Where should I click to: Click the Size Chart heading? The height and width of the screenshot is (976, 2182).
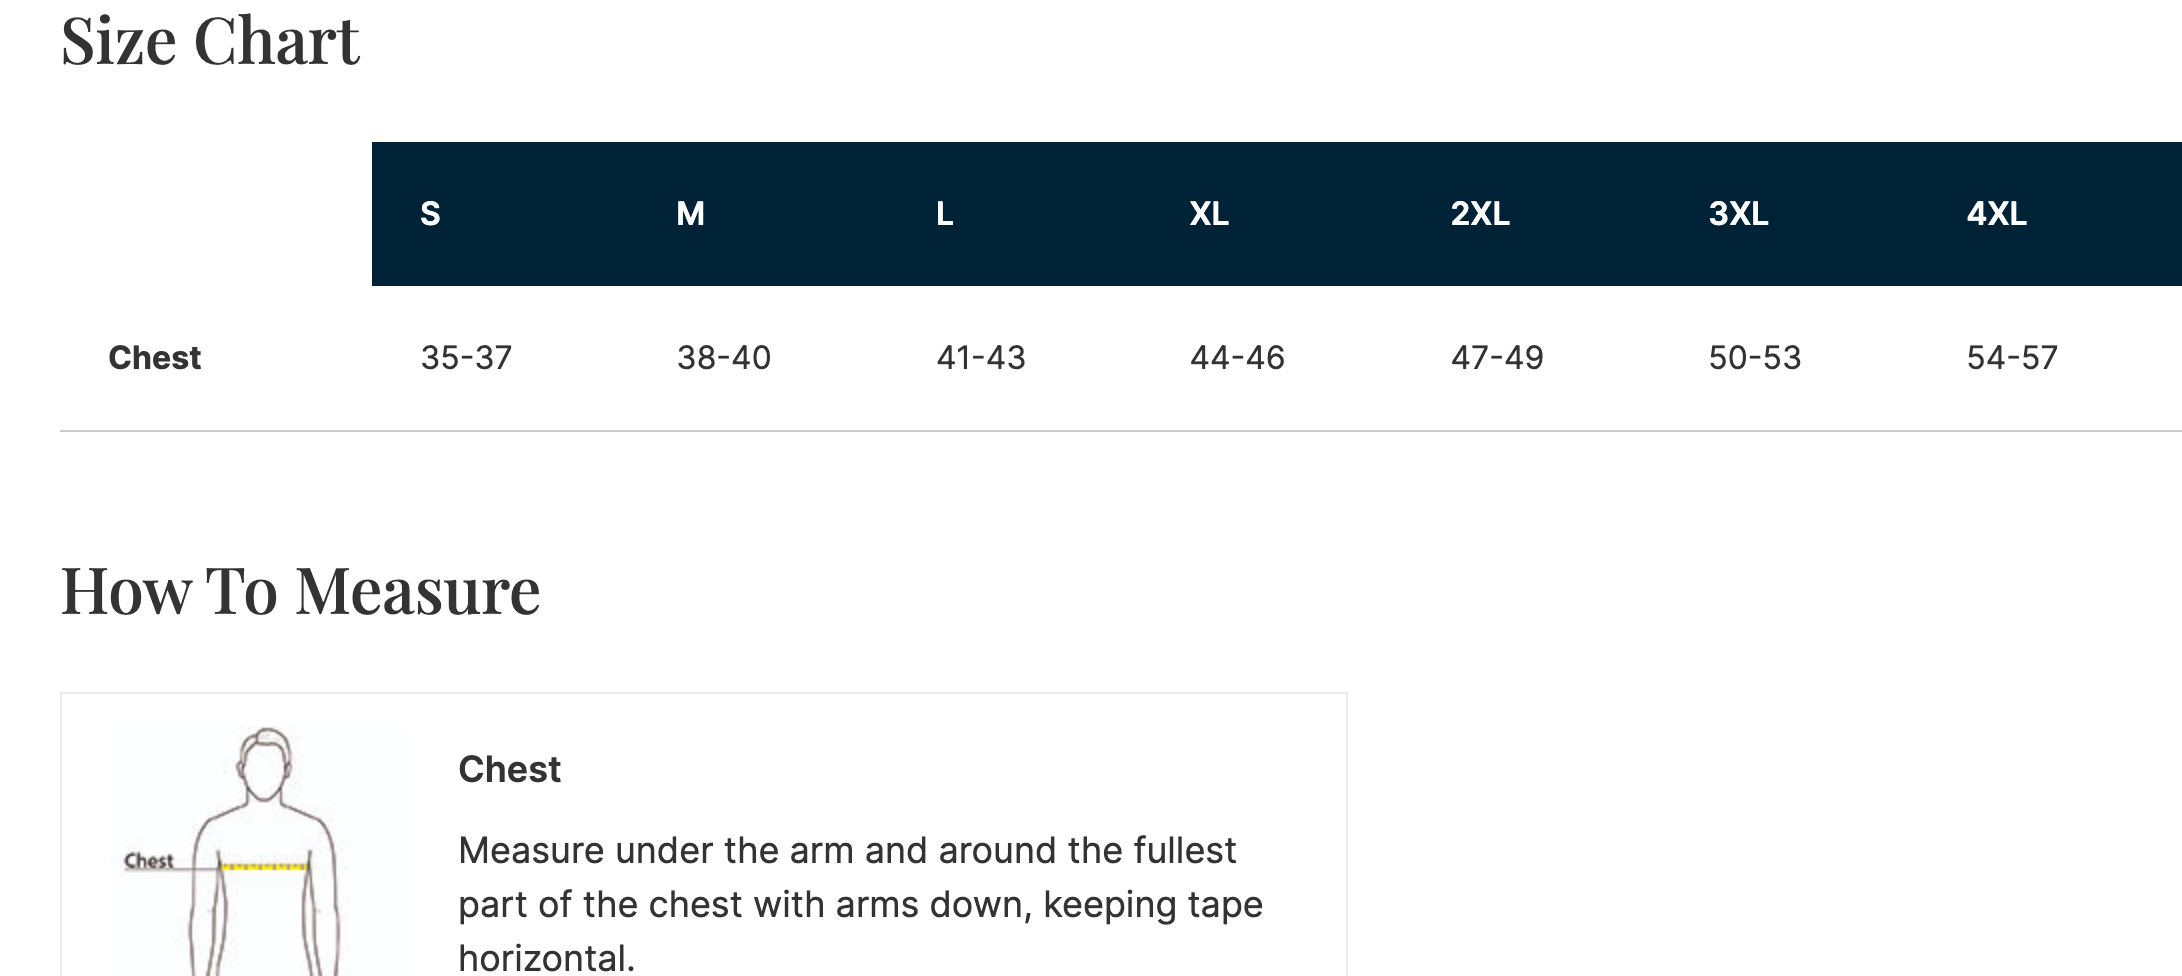pyautogui.click(x=210, y=42)
